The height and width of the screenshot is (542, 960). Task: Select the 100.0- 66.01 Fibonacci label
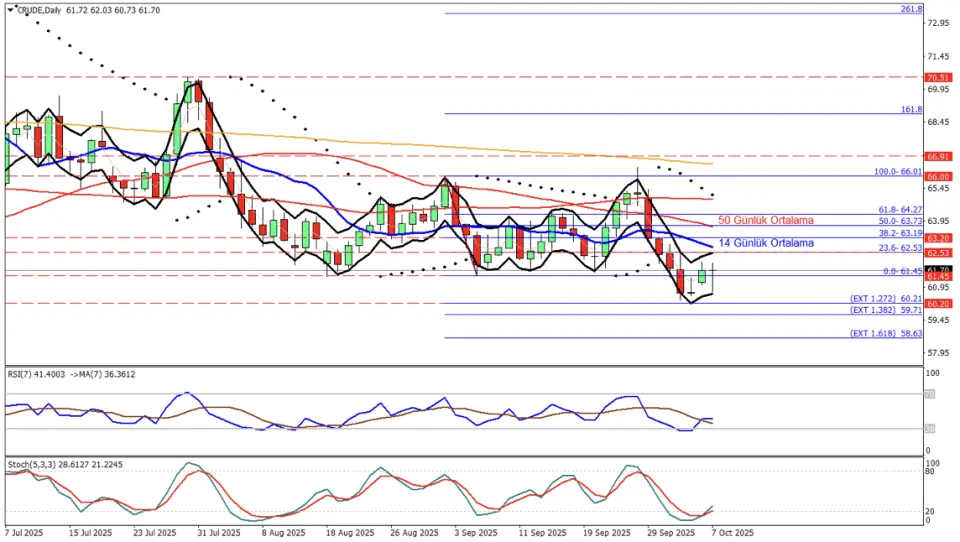click(x=893, y=172)
